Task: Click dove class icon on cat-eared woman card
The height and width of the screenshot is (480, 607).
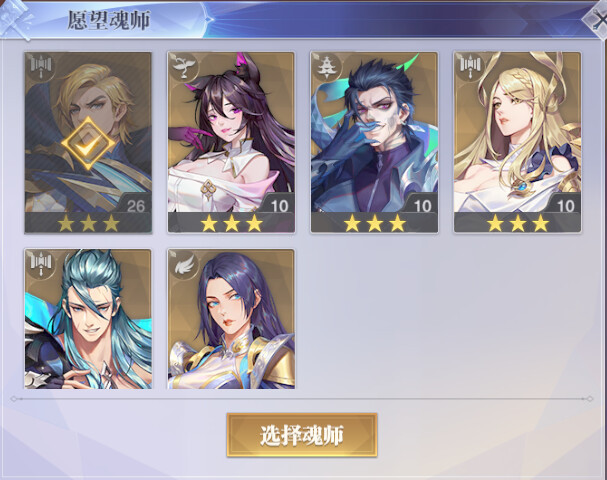Action: pos(184,67)
